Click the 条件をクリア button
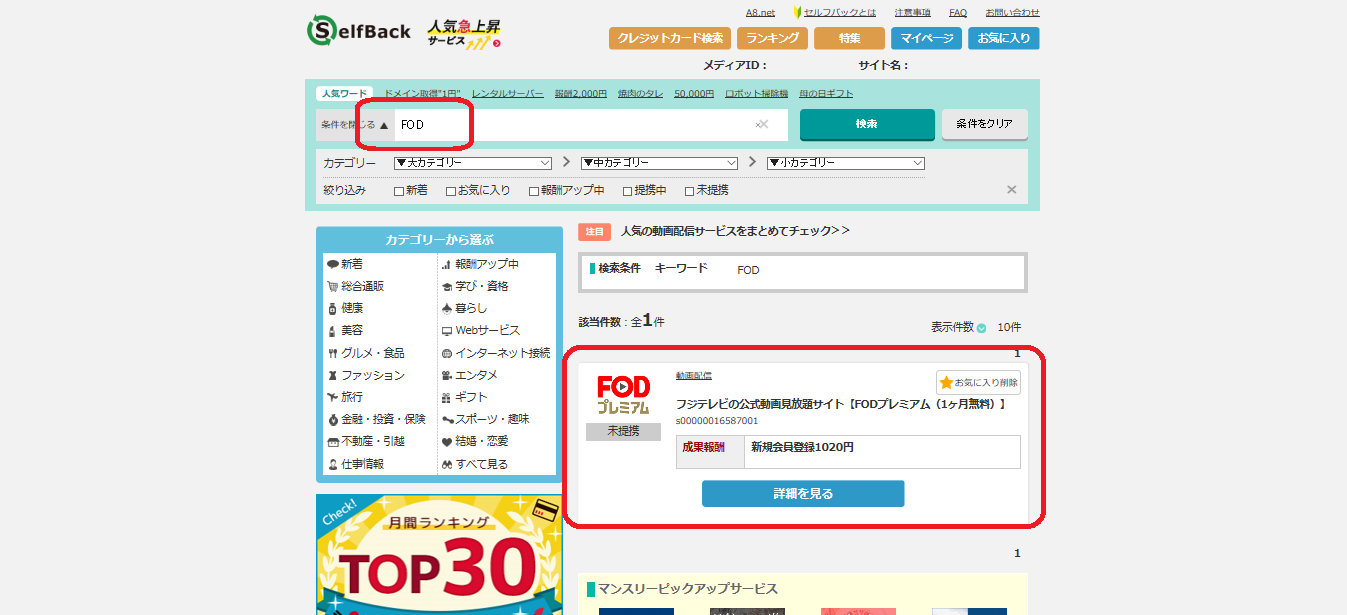Image resolution: width=1347 pixels, height=615 pixels. [984, 124]
